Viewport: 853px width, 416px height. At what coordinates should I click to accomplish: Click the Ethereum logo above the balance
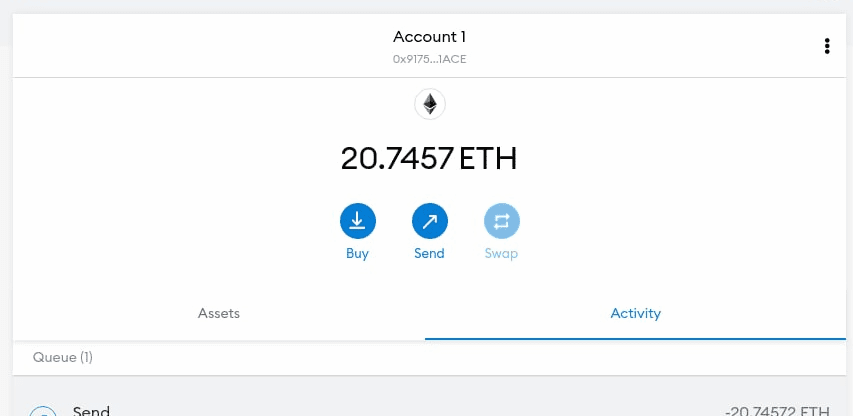tap(430, 104)
